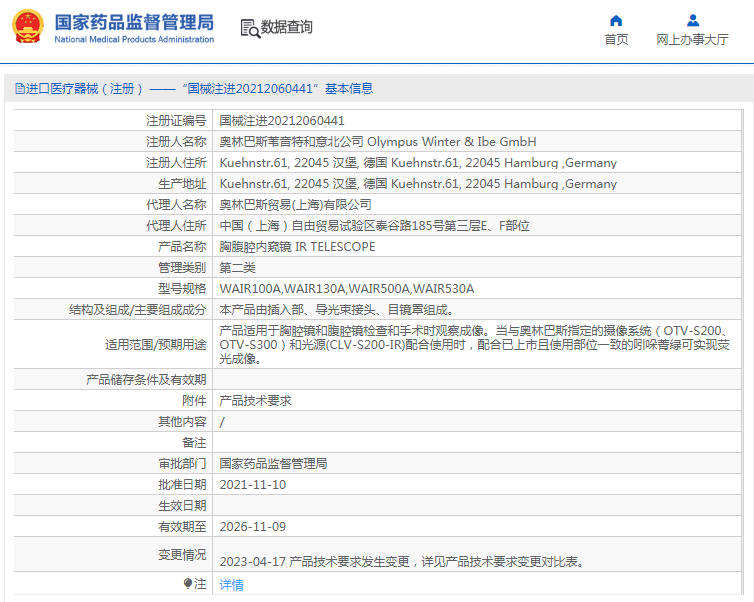The width and height of the screenshot is (754, 602).
Task: Click the expiry date 2026-11-09
Action: point(252,526)
